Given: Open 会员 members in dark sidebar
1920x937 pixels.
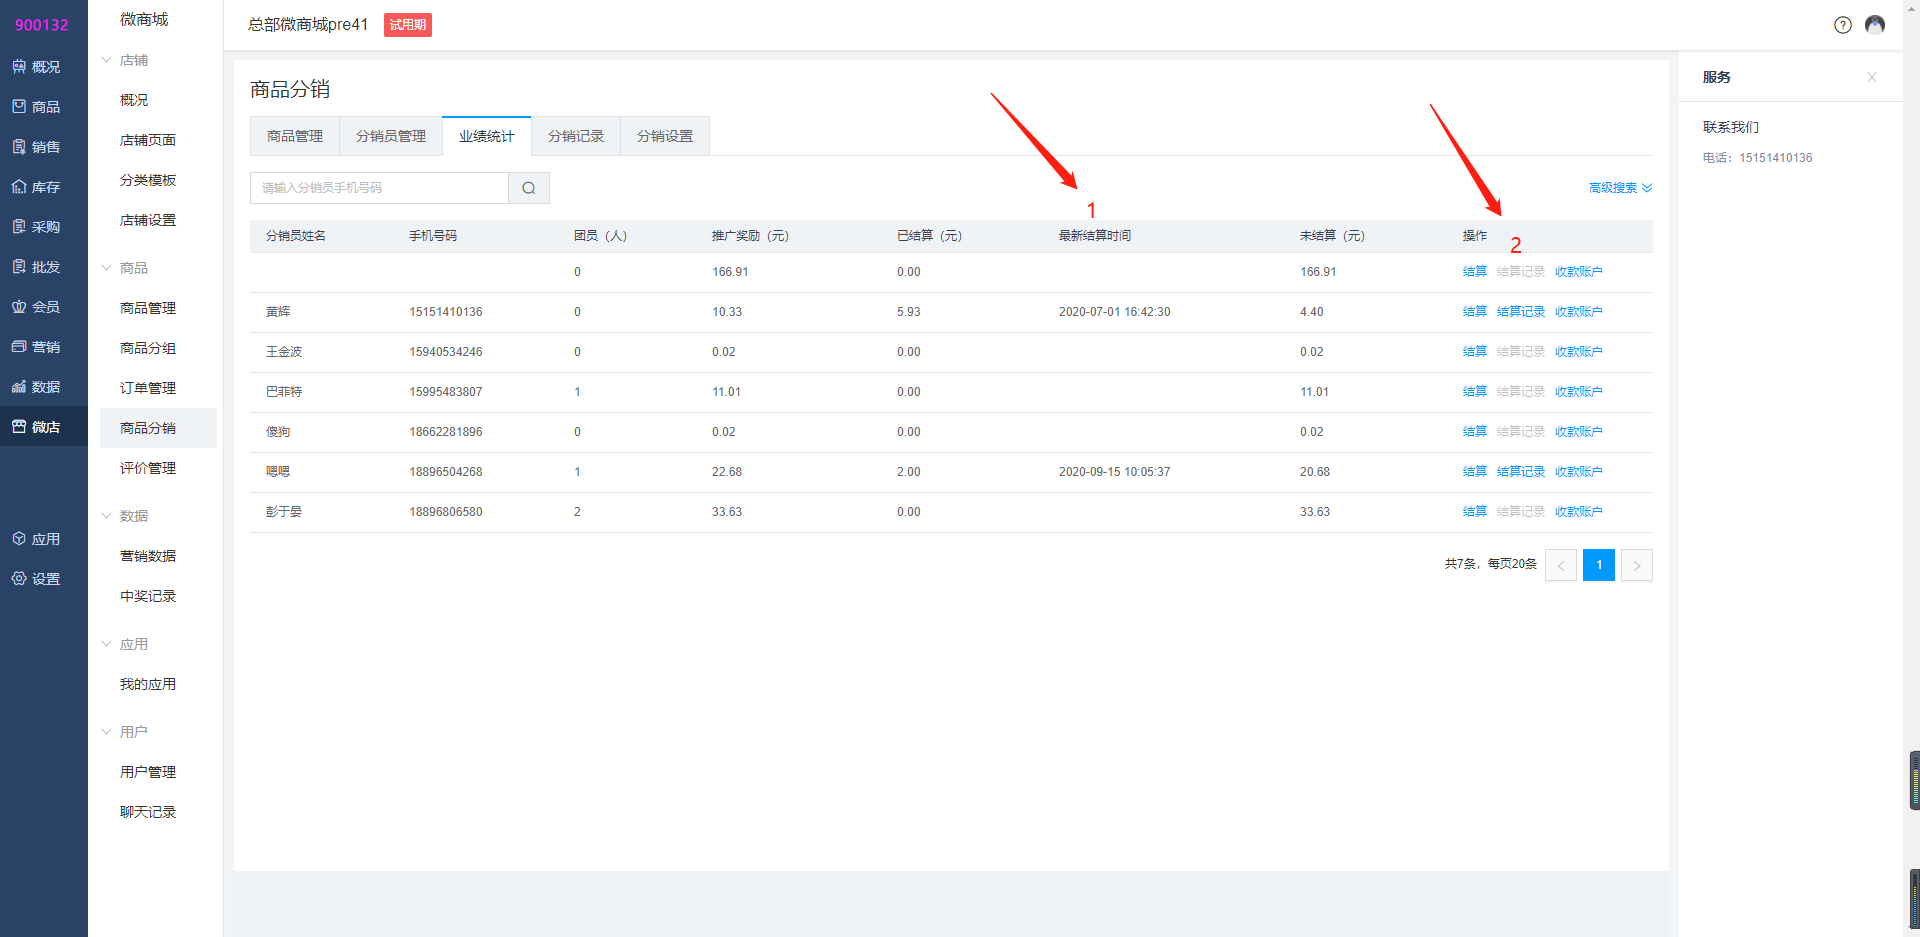Looking at the screenshot, I should pyautogui.click(x=36, y=307).
